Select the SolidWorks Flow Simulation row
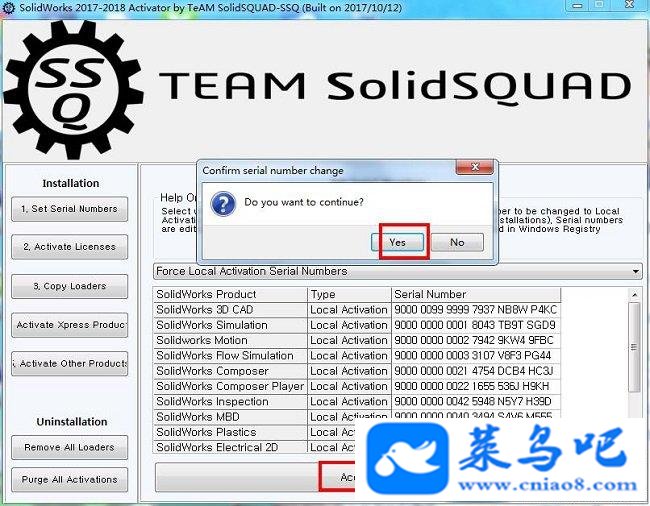Screen dimensions: 650x506 click(357, 356)
